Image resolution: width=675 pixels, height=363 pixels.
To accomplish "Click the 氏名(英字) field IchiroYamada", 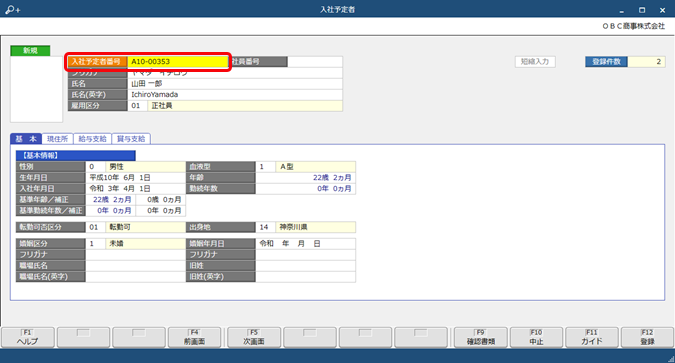I will click(x=235, y=94).
